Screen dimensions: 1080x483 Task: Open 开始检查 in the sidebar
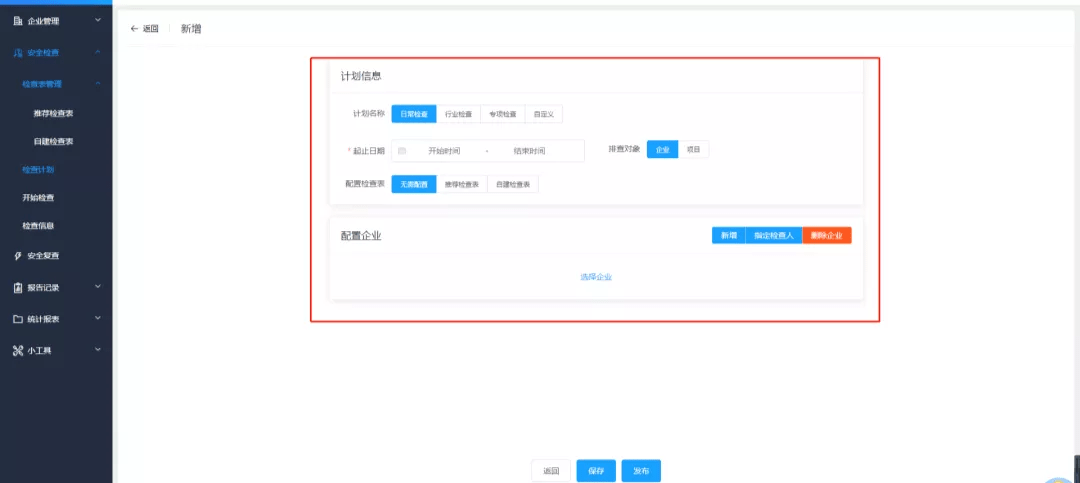(x=38, y=198)
